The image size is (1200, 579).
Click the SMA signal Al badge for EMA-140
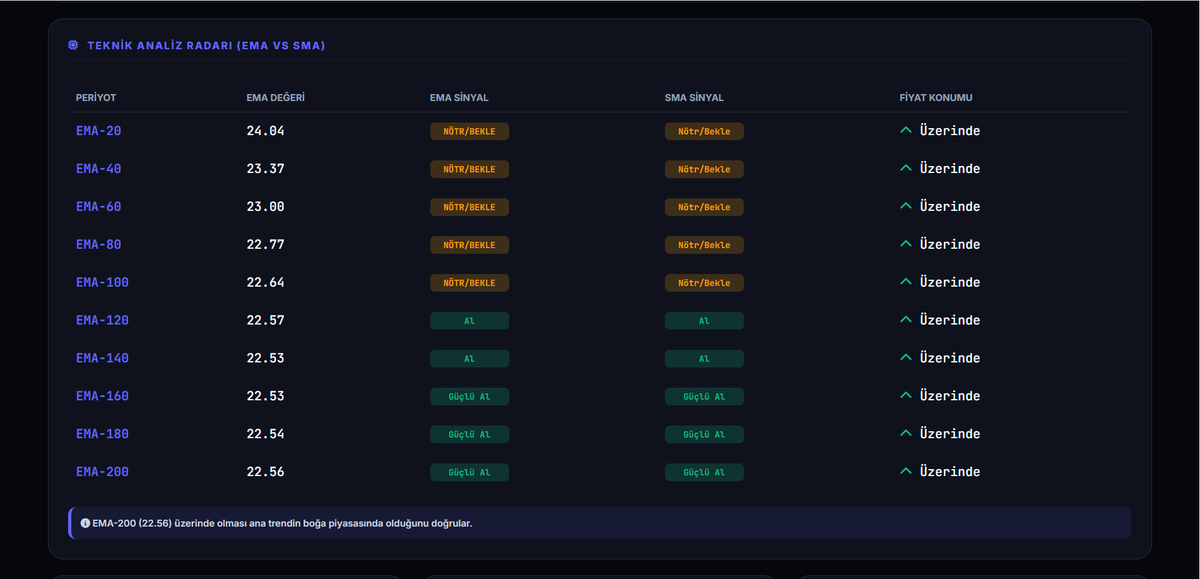pyautogui.click(x=704, y=358)
